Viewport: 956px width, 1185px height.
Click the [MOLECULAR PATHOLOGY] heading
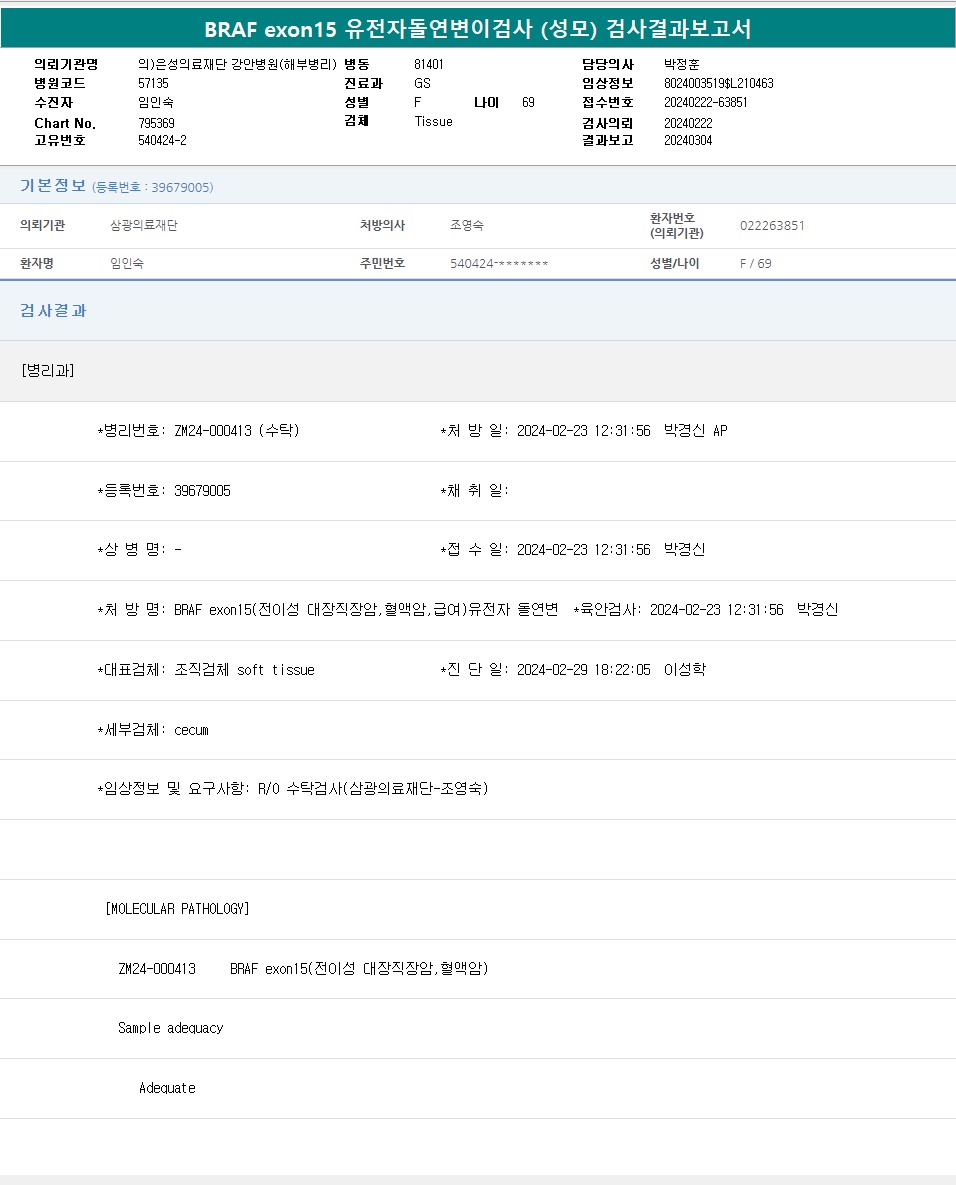pos(177,909)
